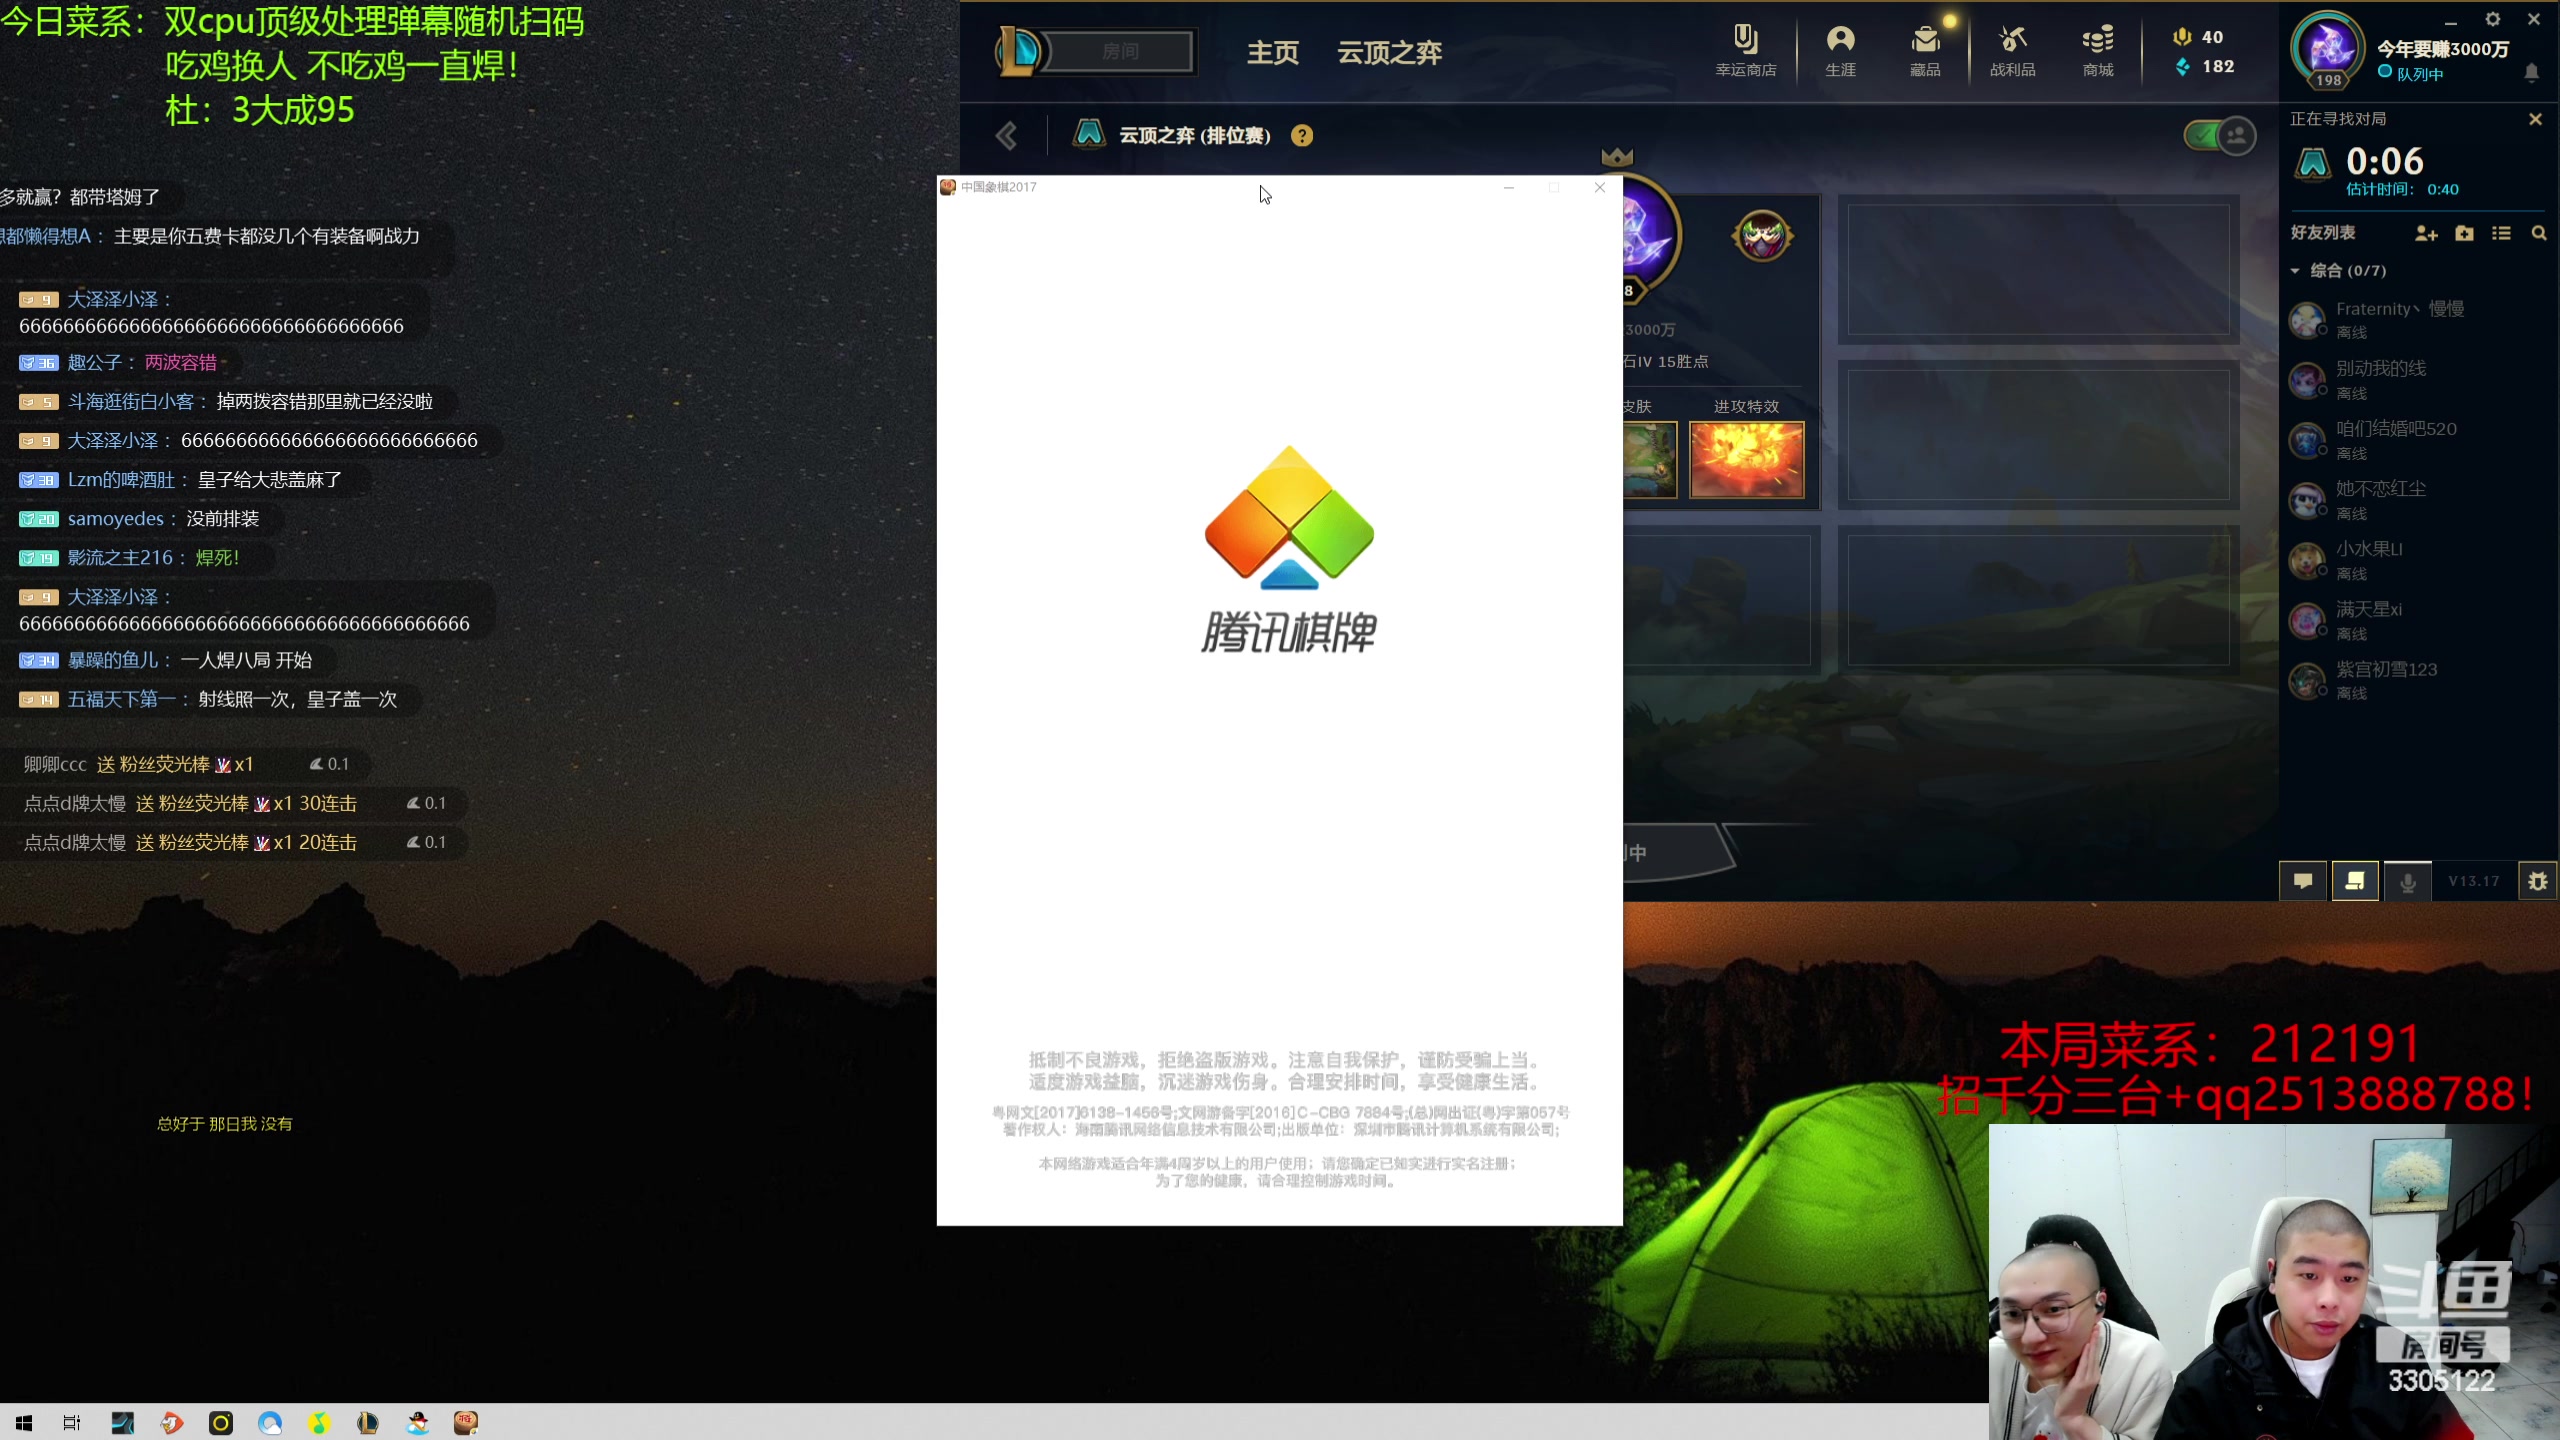Open the 生涯 career profile icon

(1840, 50)
